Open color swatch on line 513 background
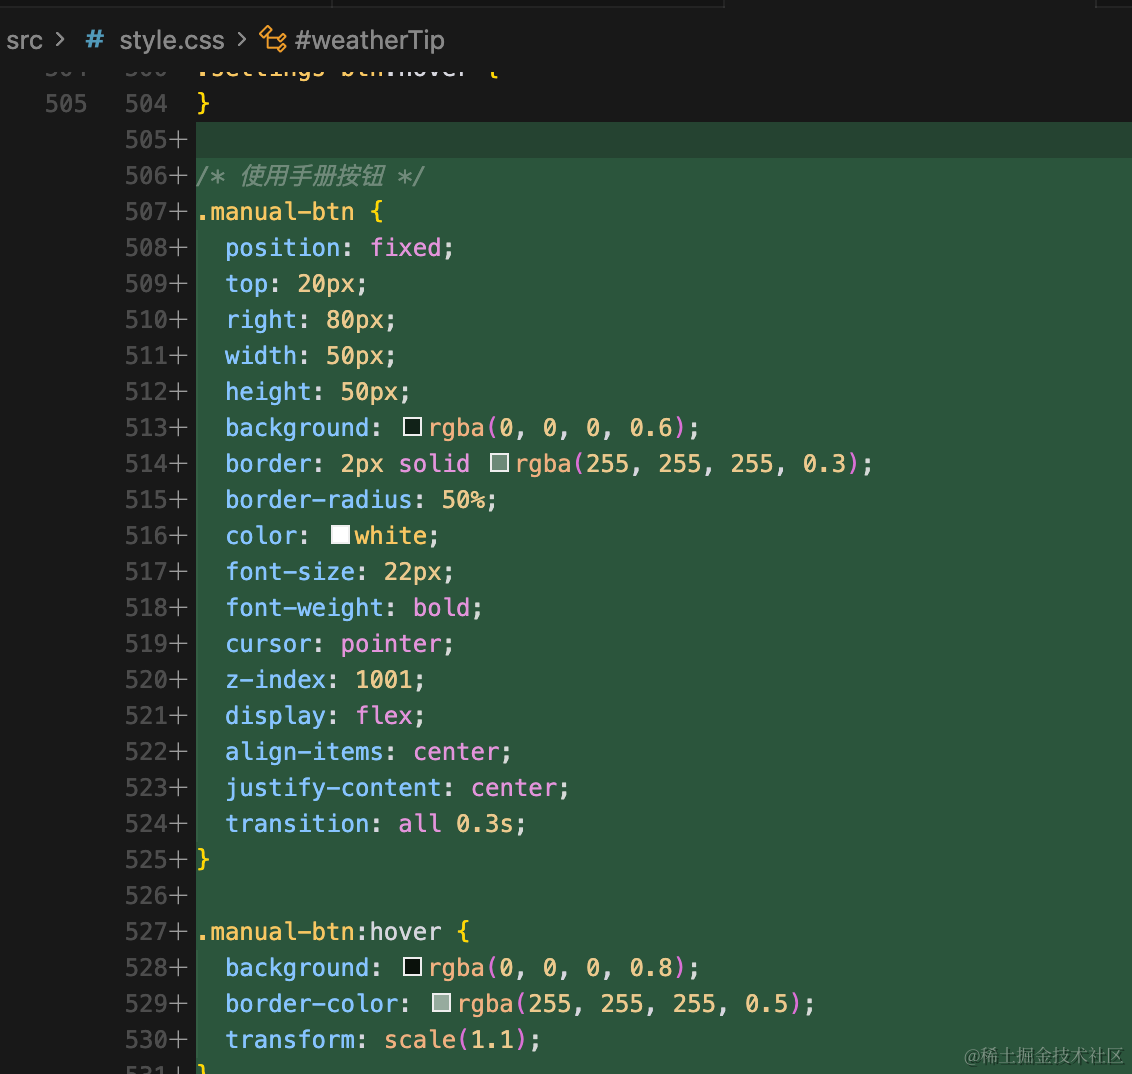This screenshot has height=1074, width=1132. 412,427
